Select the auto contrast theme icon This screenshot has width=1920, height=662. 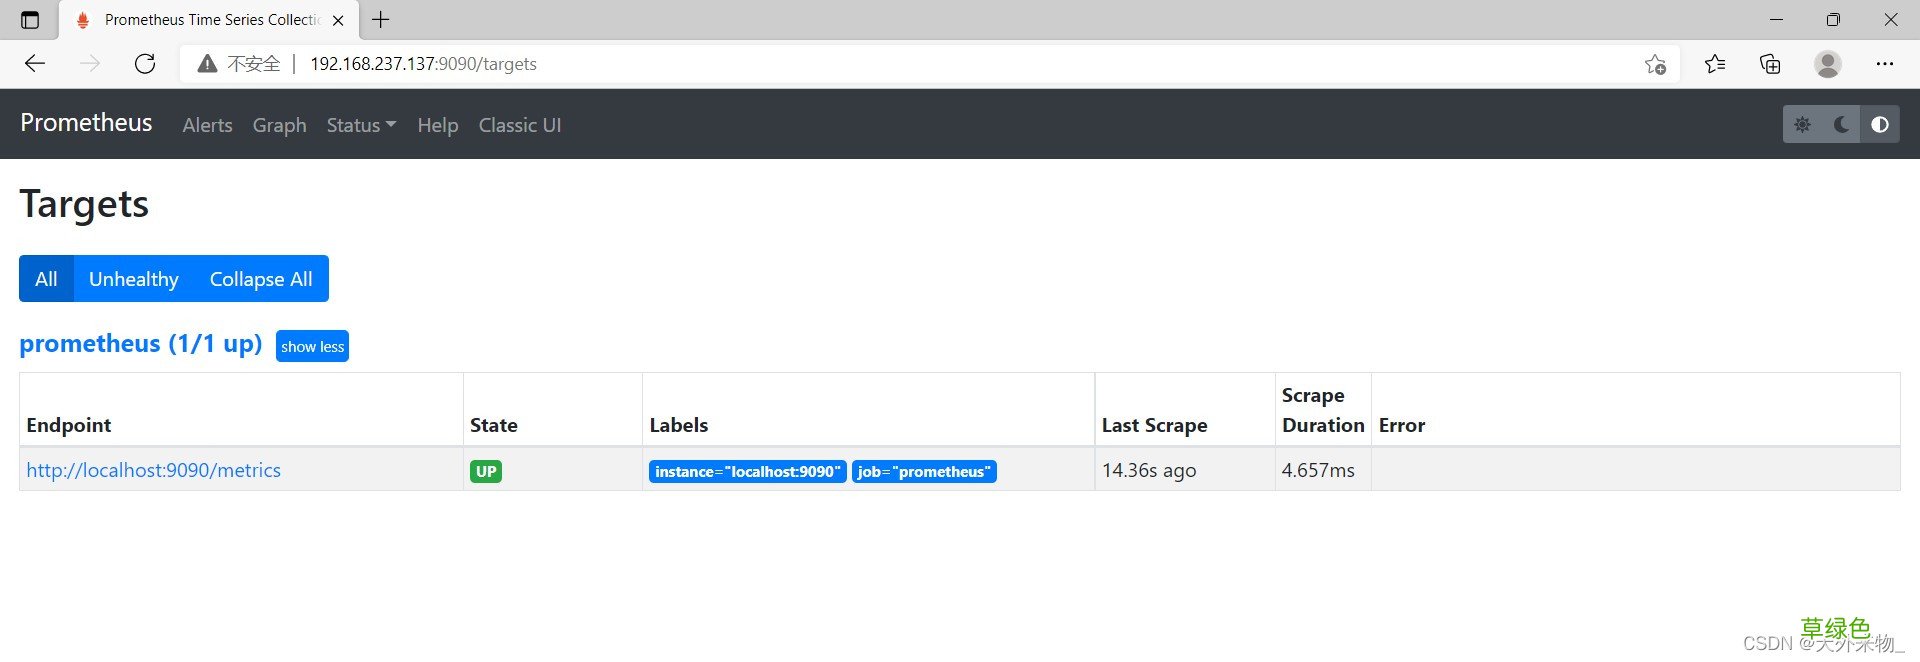pyautogui.click(x=1880, y=125)
